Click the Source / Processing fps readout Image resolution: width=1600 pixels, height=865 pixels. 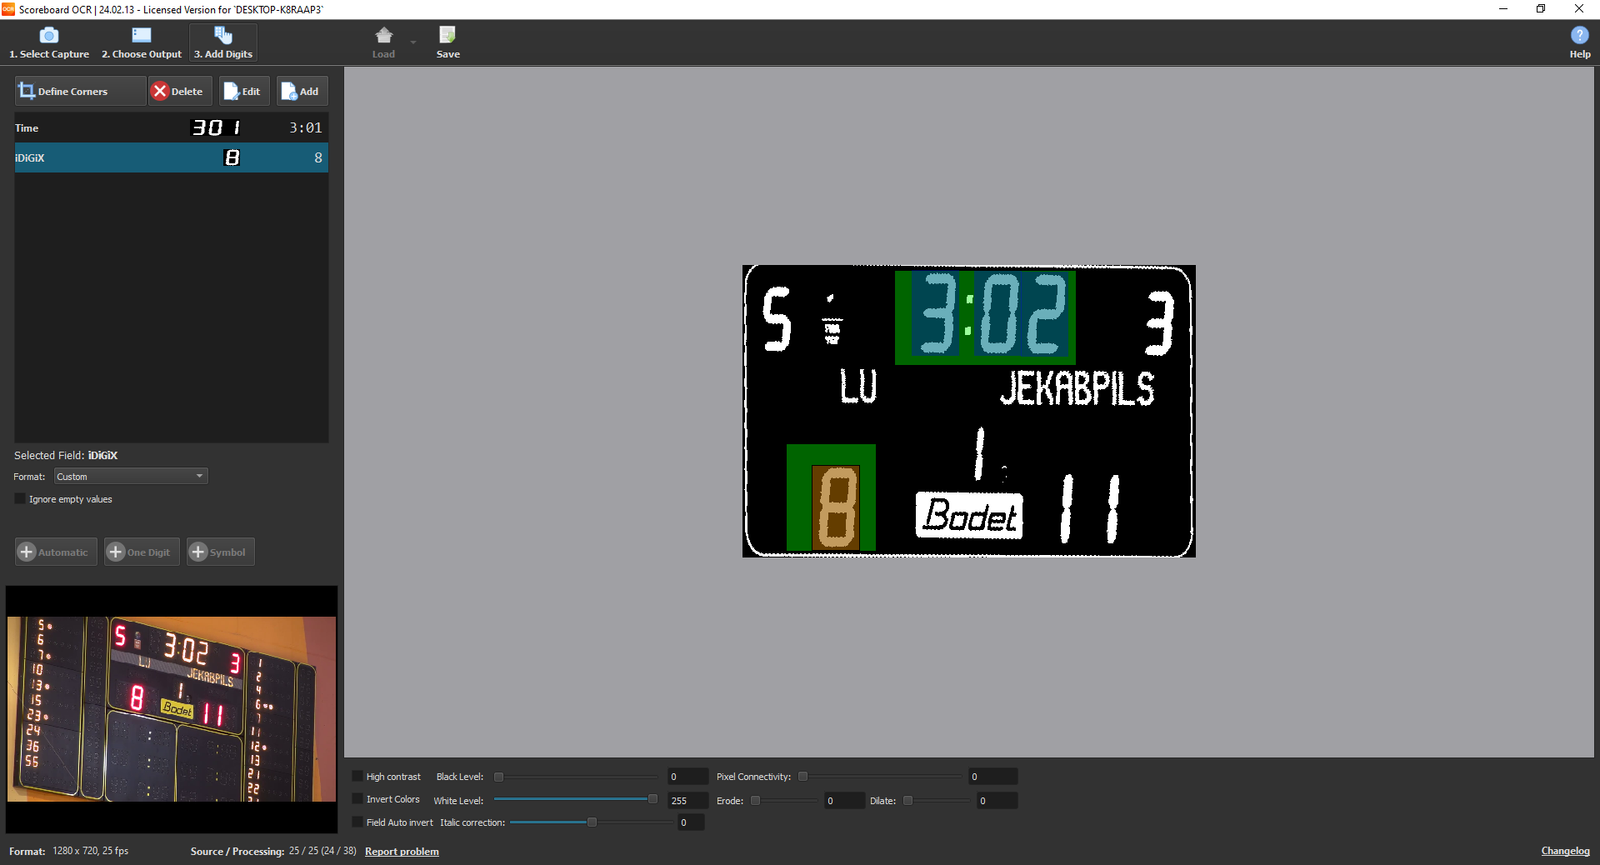(x=273, y=851)
